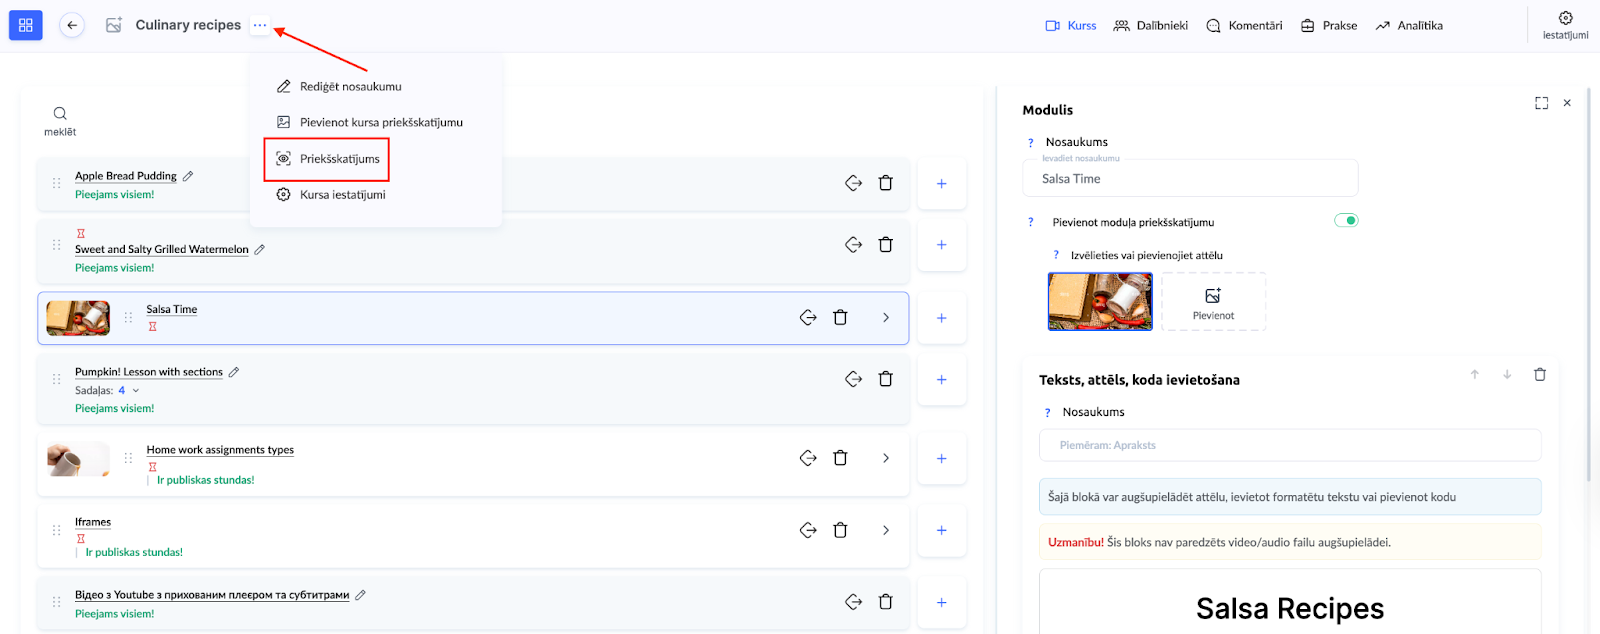Click the back arrow button

(x=72, y=25)
